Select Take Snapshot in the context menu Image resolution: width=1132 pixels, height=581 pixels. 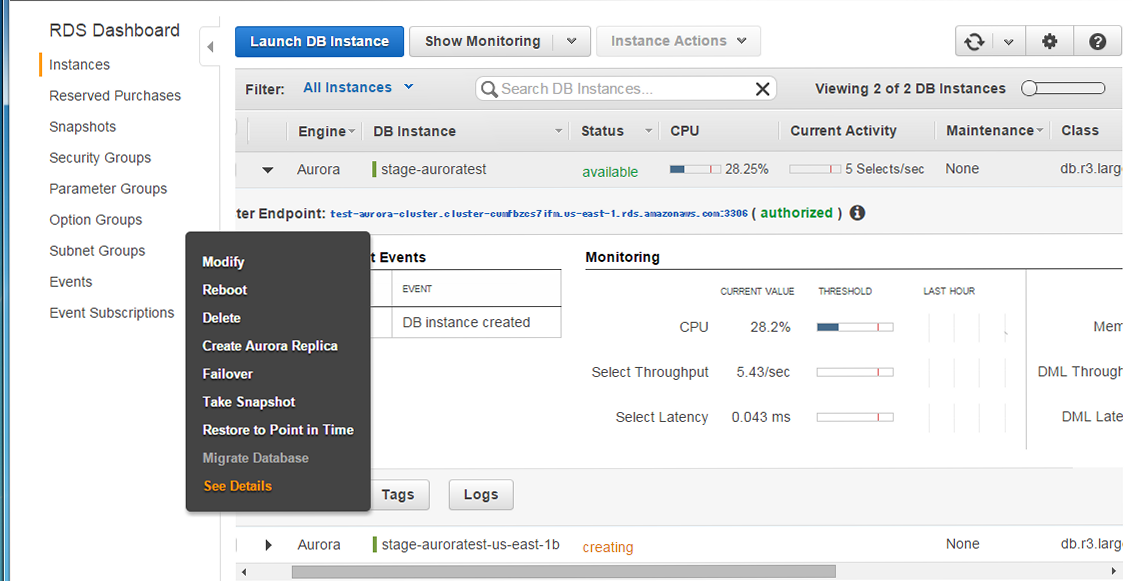pyautogui.click(x=249, y=402)
